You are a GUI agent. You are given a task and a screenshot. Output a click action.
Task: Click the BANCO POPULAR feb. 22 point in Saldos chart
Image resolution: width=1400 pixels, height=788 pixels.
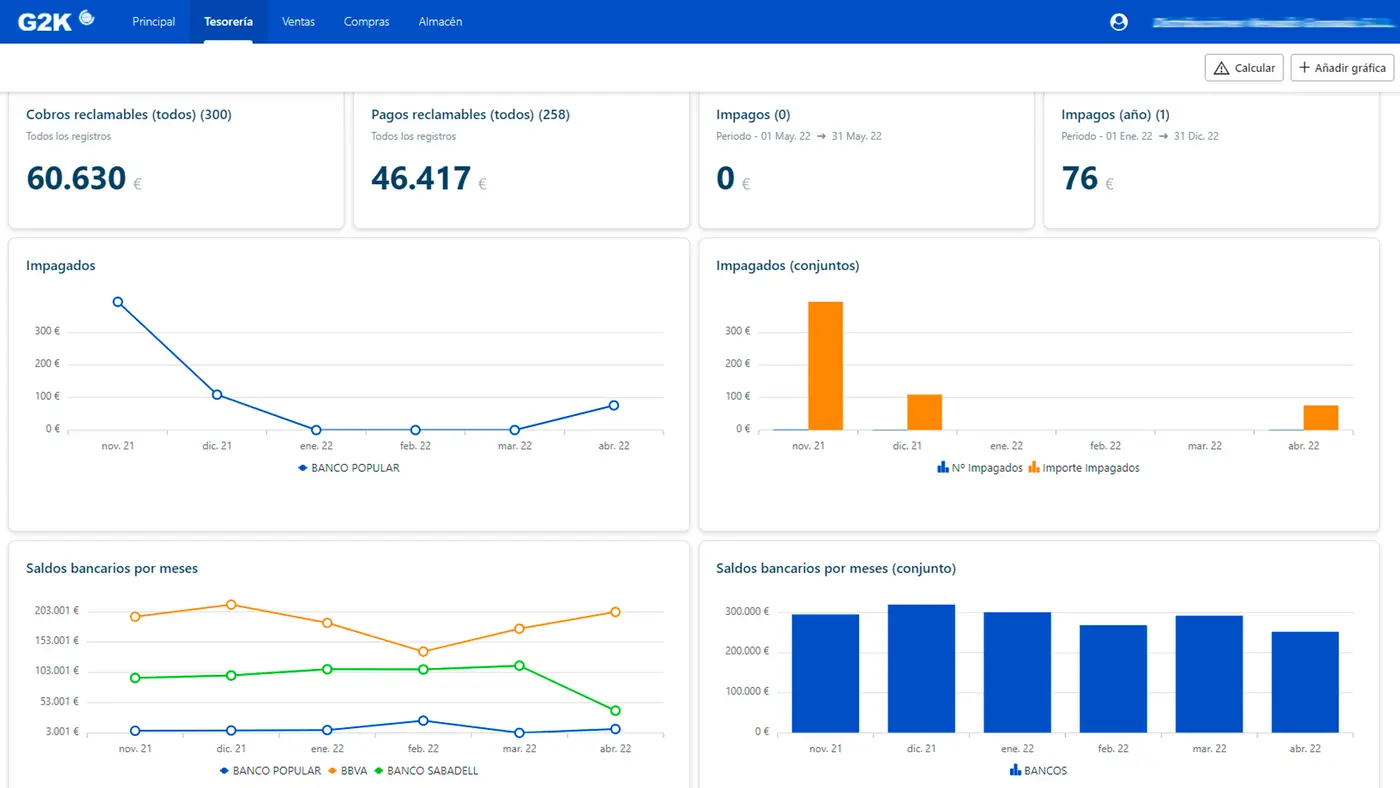423,721
